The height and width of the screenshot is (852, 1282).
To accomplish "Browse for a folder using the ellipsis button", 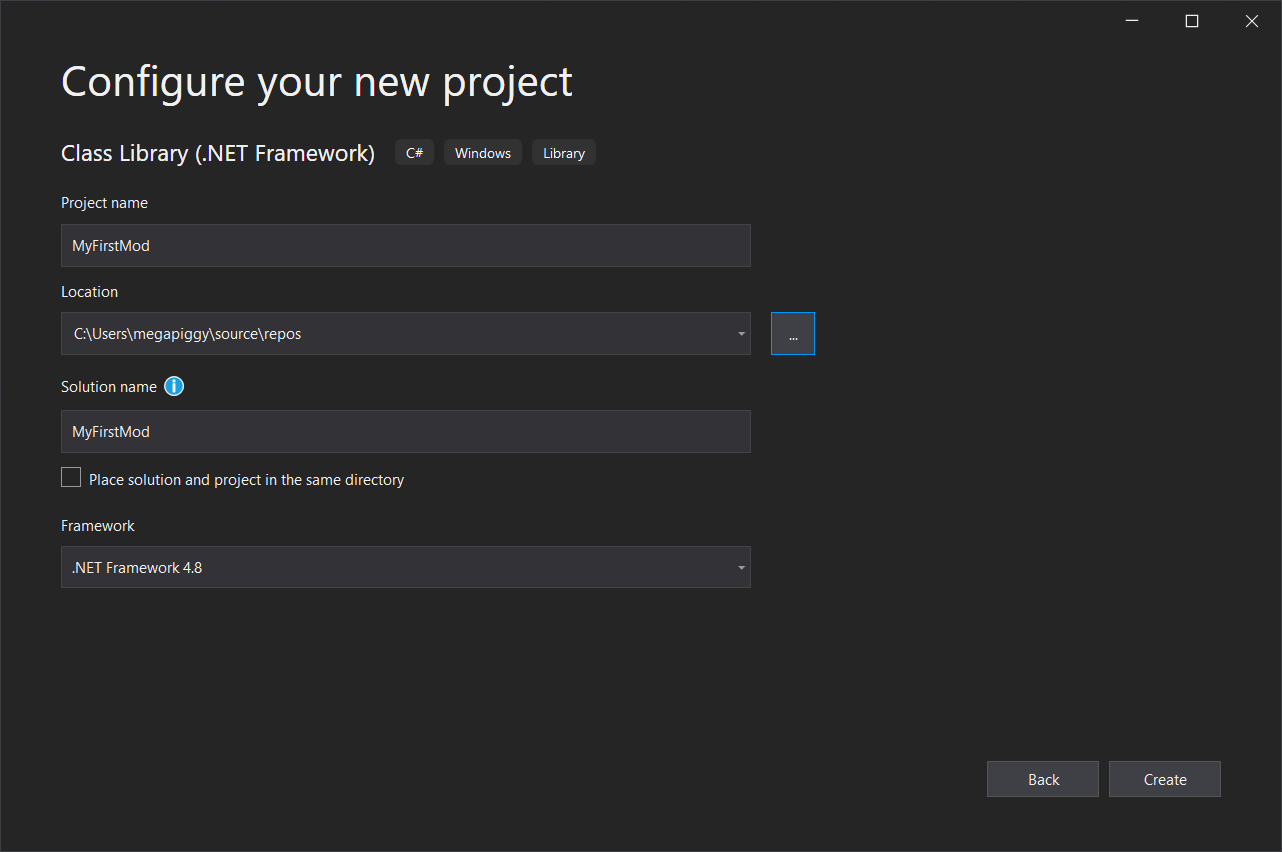I will 792,333.
